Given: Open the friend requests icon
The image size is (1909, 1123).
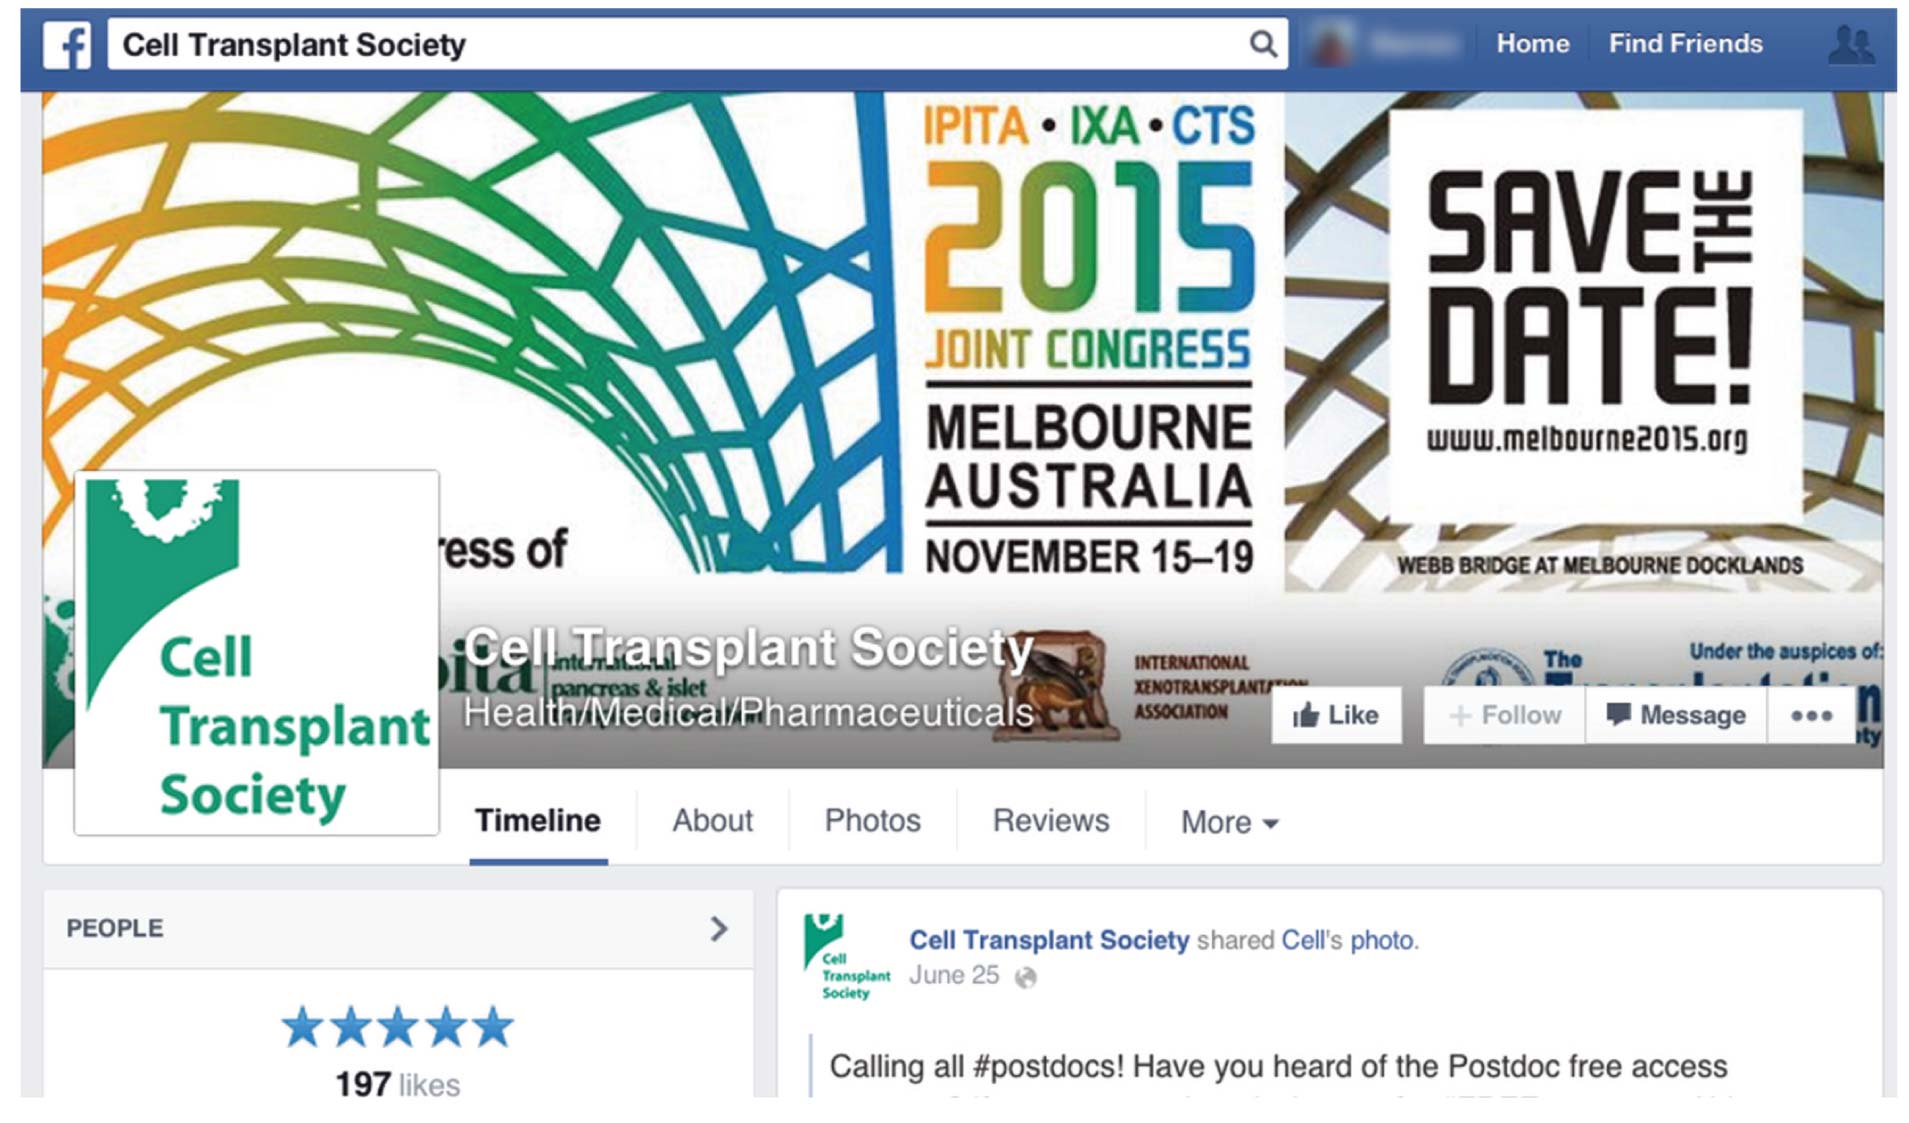Looking at the screenshot, I should click(1851, 45).
